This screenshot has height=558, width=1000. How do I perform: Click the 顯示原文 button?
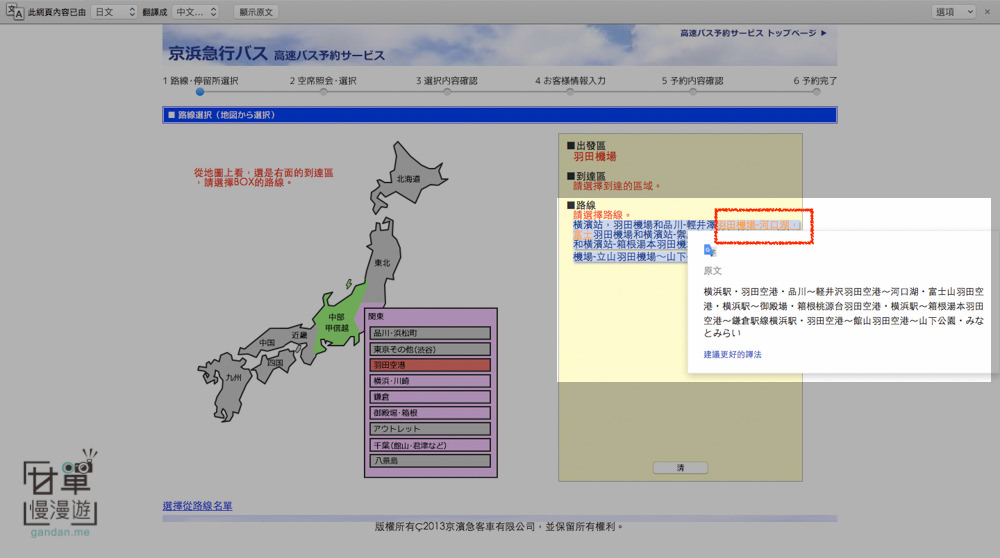[256, 12]
